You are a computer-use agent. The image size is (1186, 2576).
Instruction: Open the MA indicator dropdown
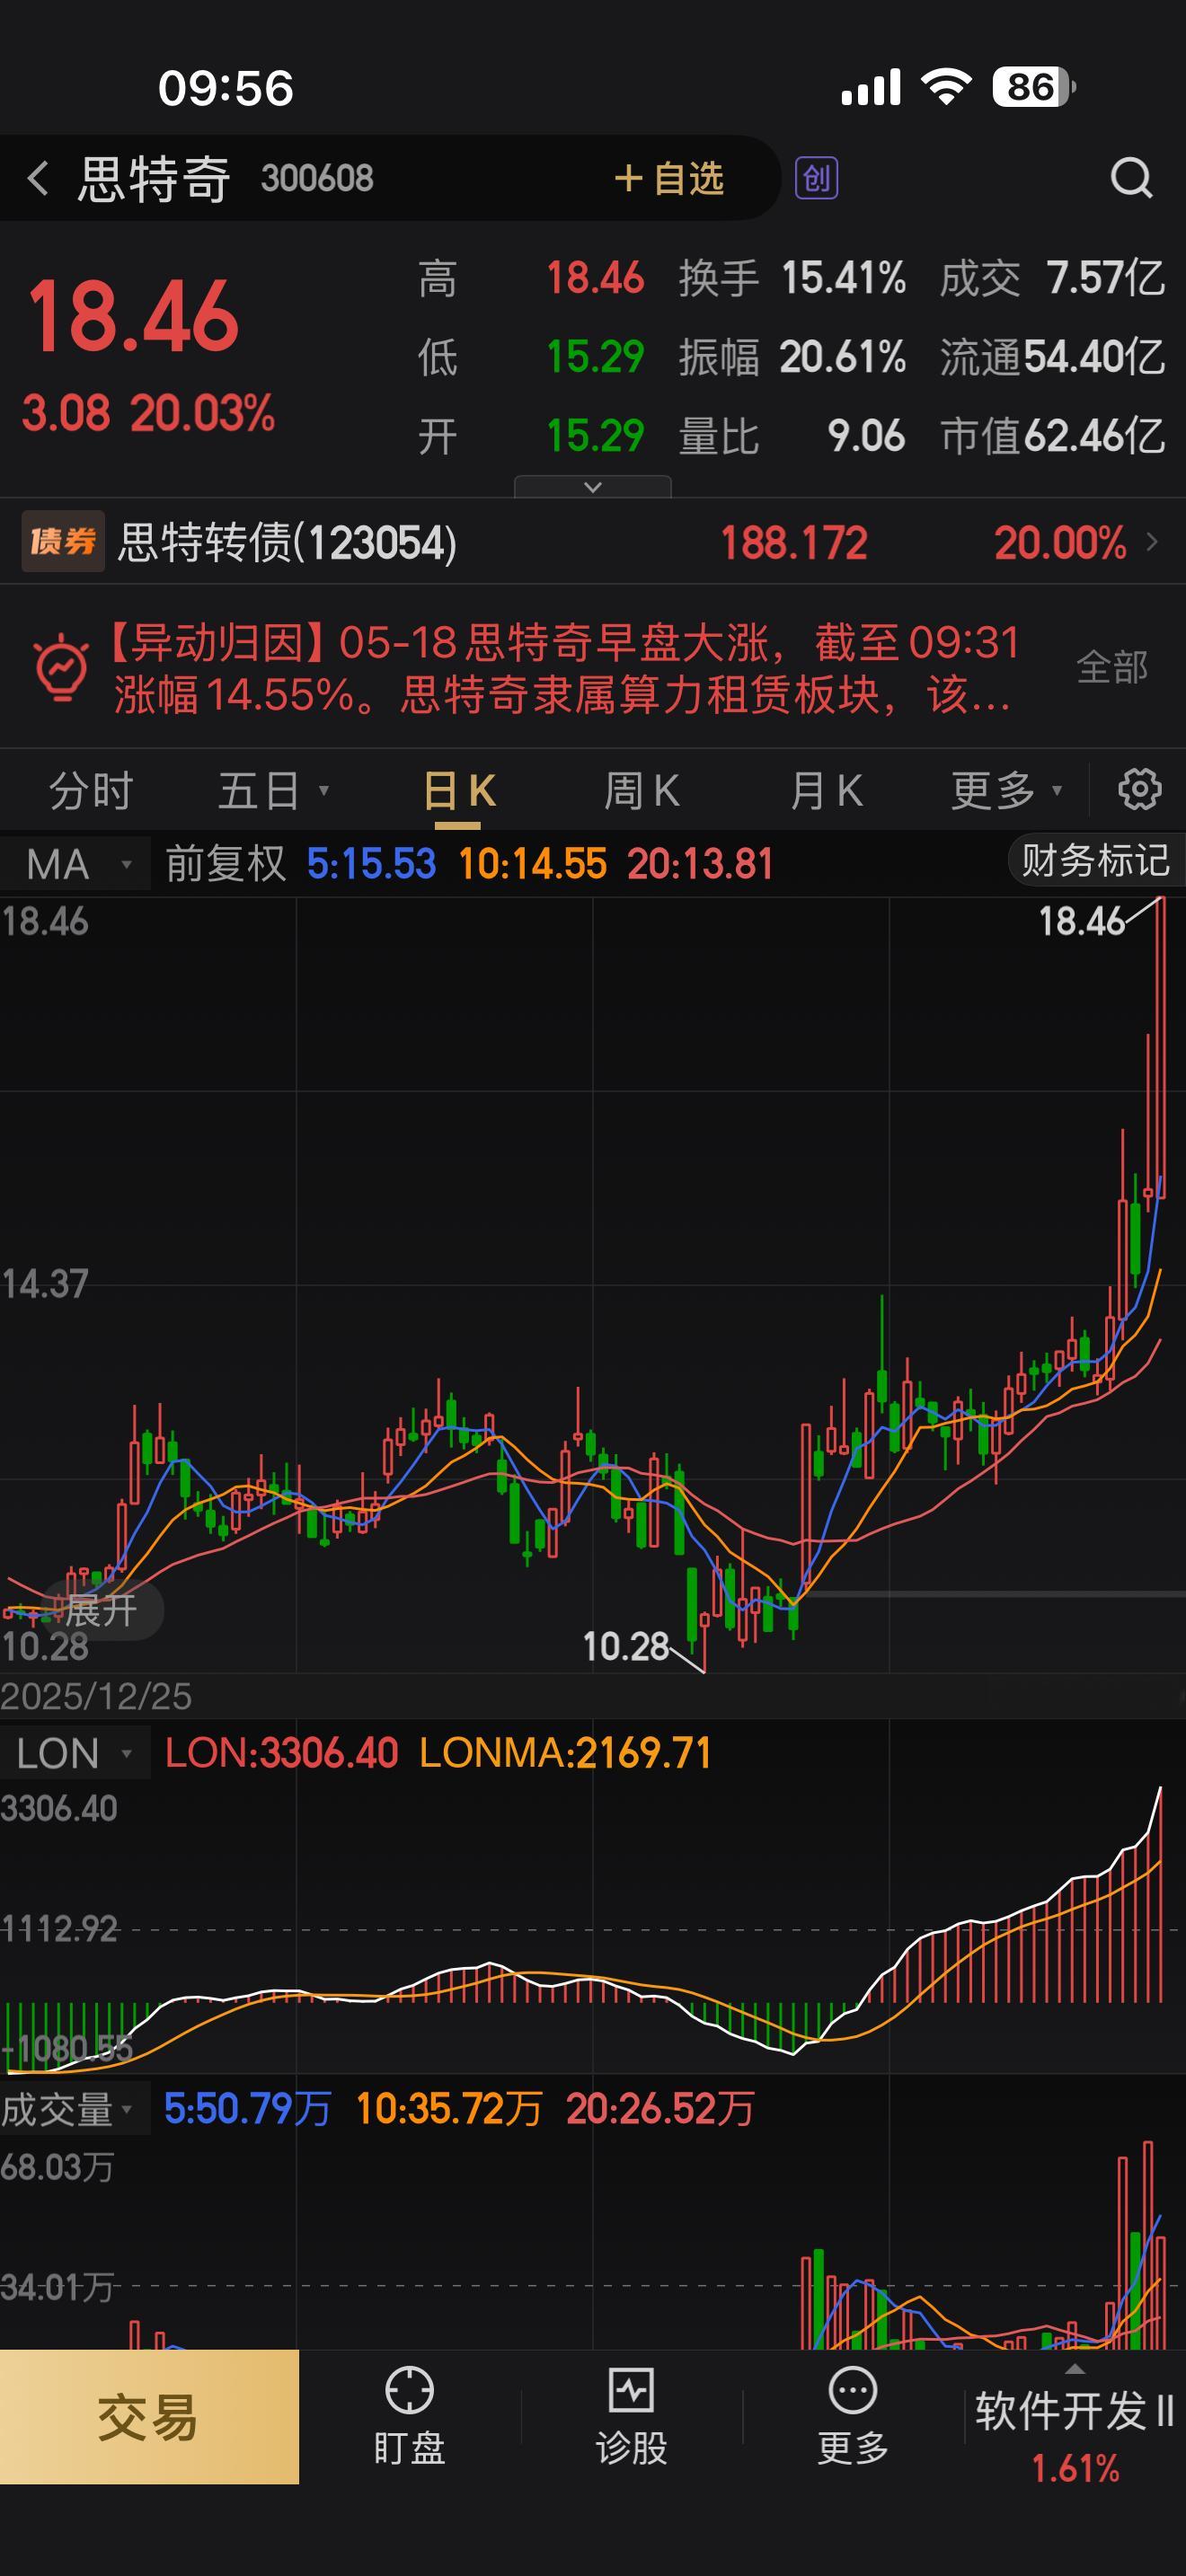(x=76, y=863)
